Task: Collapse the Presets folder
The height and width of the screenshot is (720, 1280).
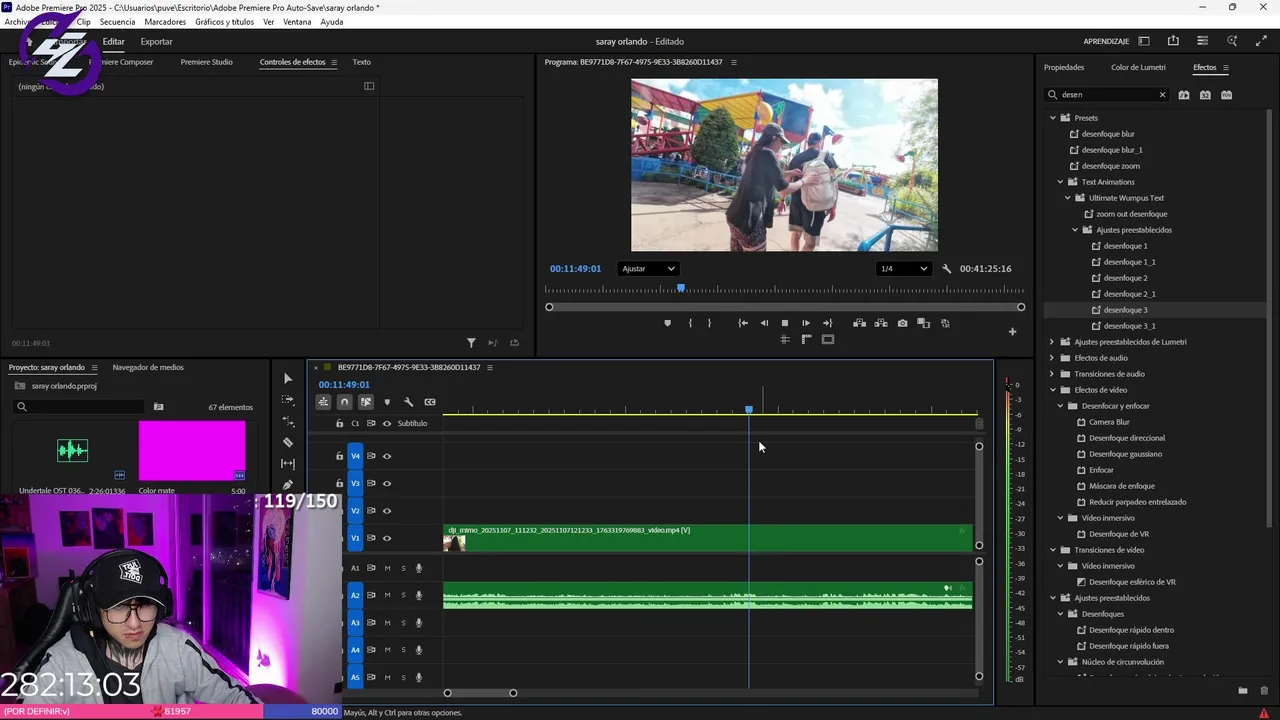Action: (x=1052, y=118)
